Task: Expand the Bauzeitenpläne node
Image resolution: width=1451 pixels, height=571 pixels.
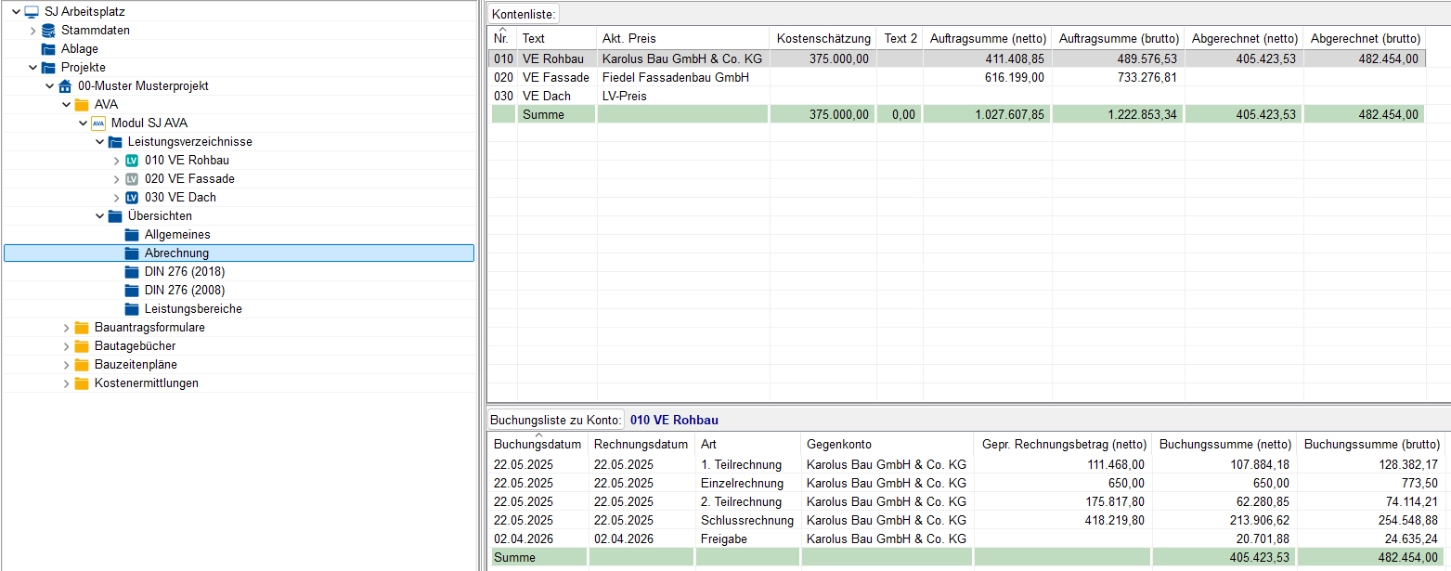Action: pos(66,365)
